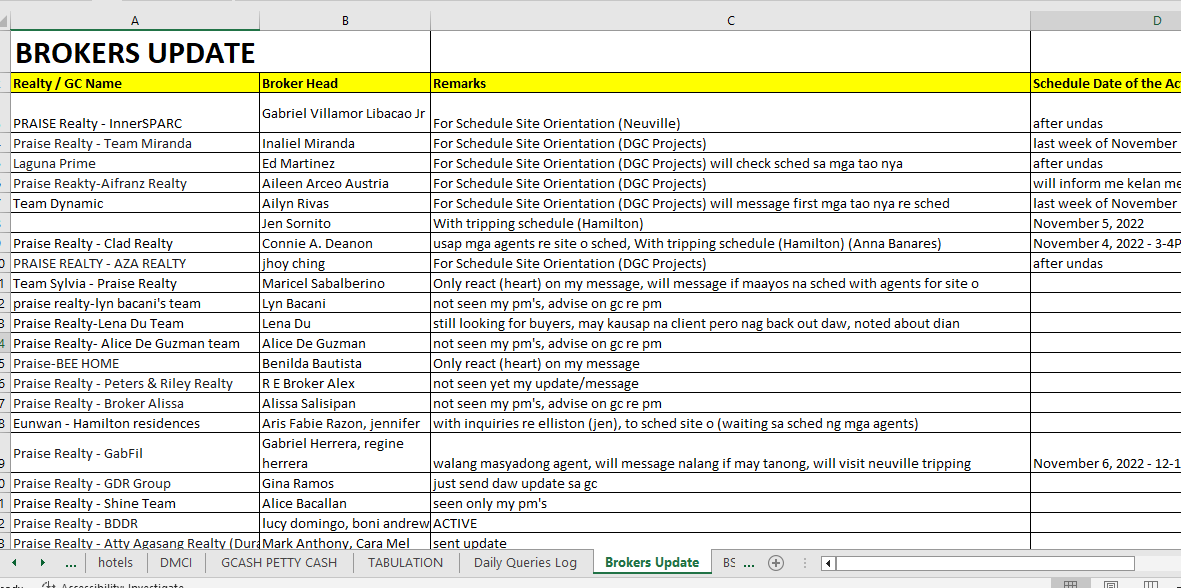Image resolution: width=1181 pixels, height=588 pixels.
Task: Select the Praise-BEE HOME cell
Action: pyautogui.click(x=135, y=363)
